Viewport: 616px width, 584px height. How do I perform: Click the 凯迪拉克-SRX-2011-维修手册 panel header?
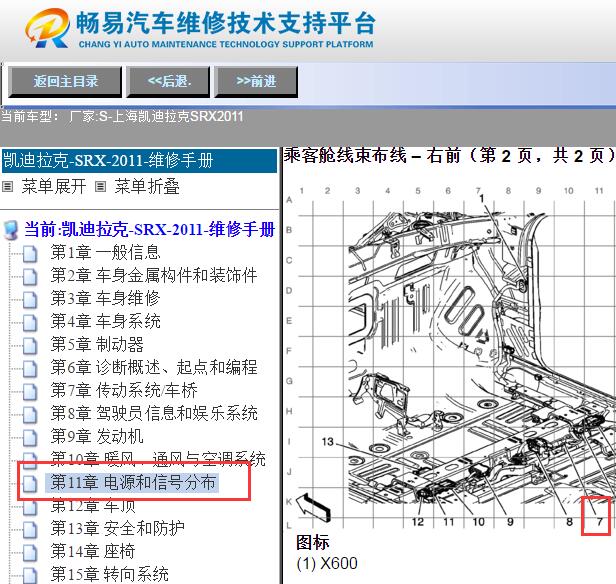coord(139,161)
